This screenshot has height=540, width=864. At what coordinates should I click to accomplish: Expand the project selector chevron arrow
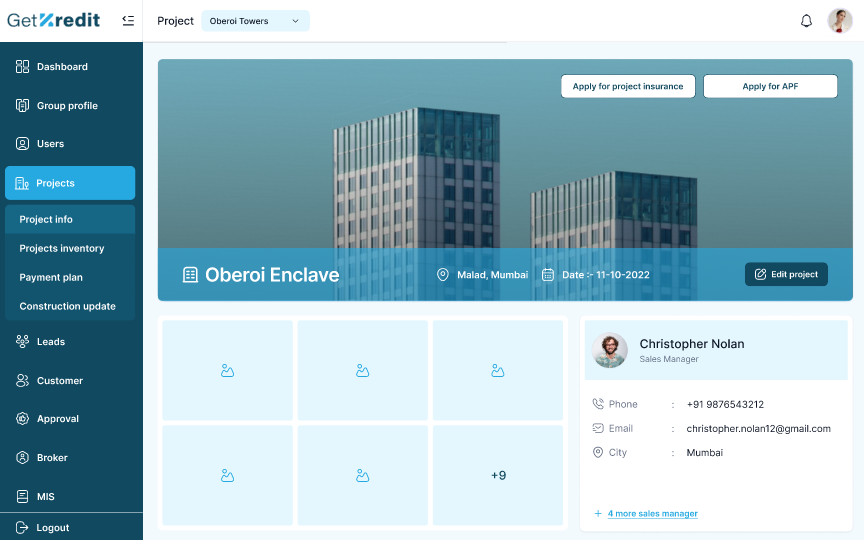(295, 21)
